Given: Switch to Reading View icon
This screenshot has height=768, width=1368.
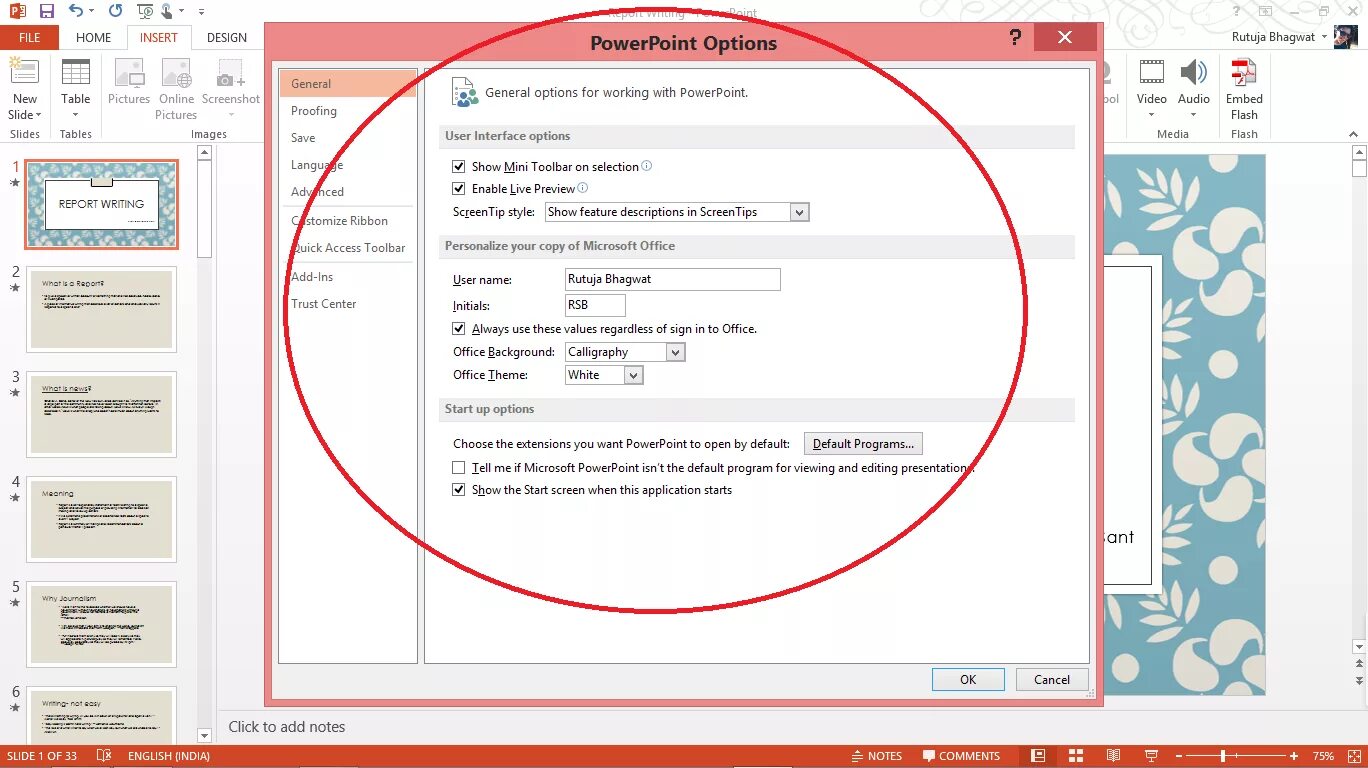Looking at the screenshot, I should click(1113, 756).
